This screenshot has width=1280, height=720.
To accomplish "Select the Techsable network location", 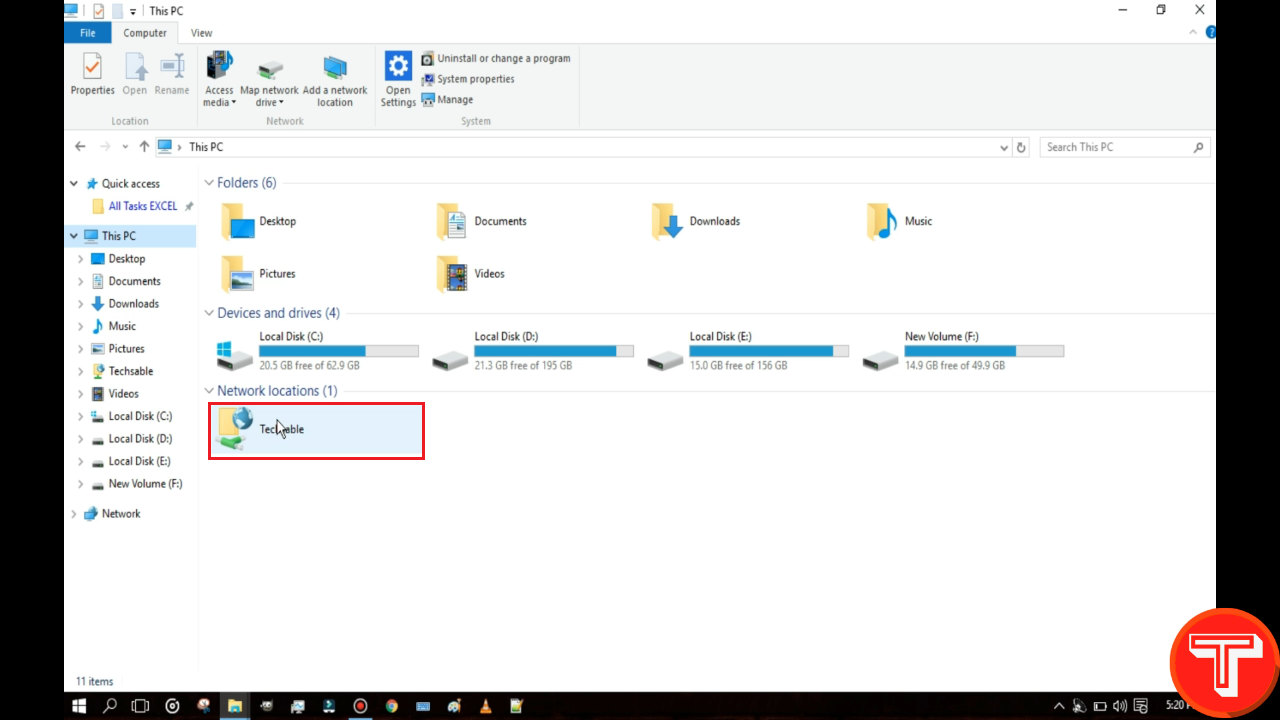I will click(x=316, y=430).
